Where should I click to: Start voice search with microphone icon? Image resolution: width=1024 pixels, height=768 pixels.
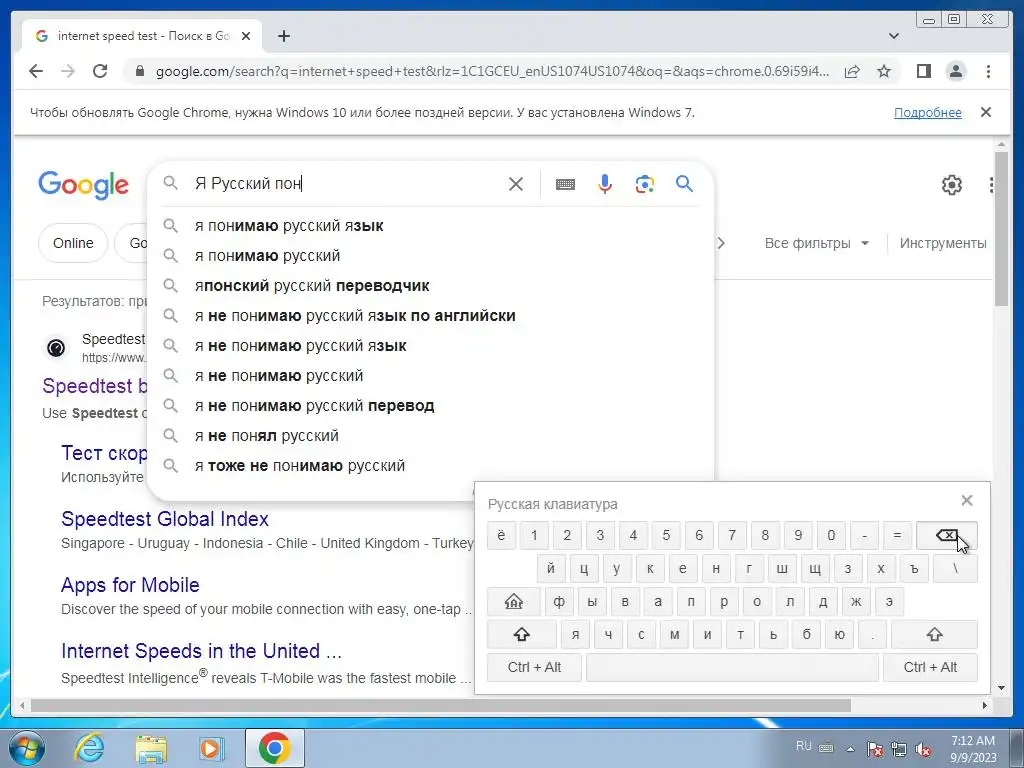(605, 184)
